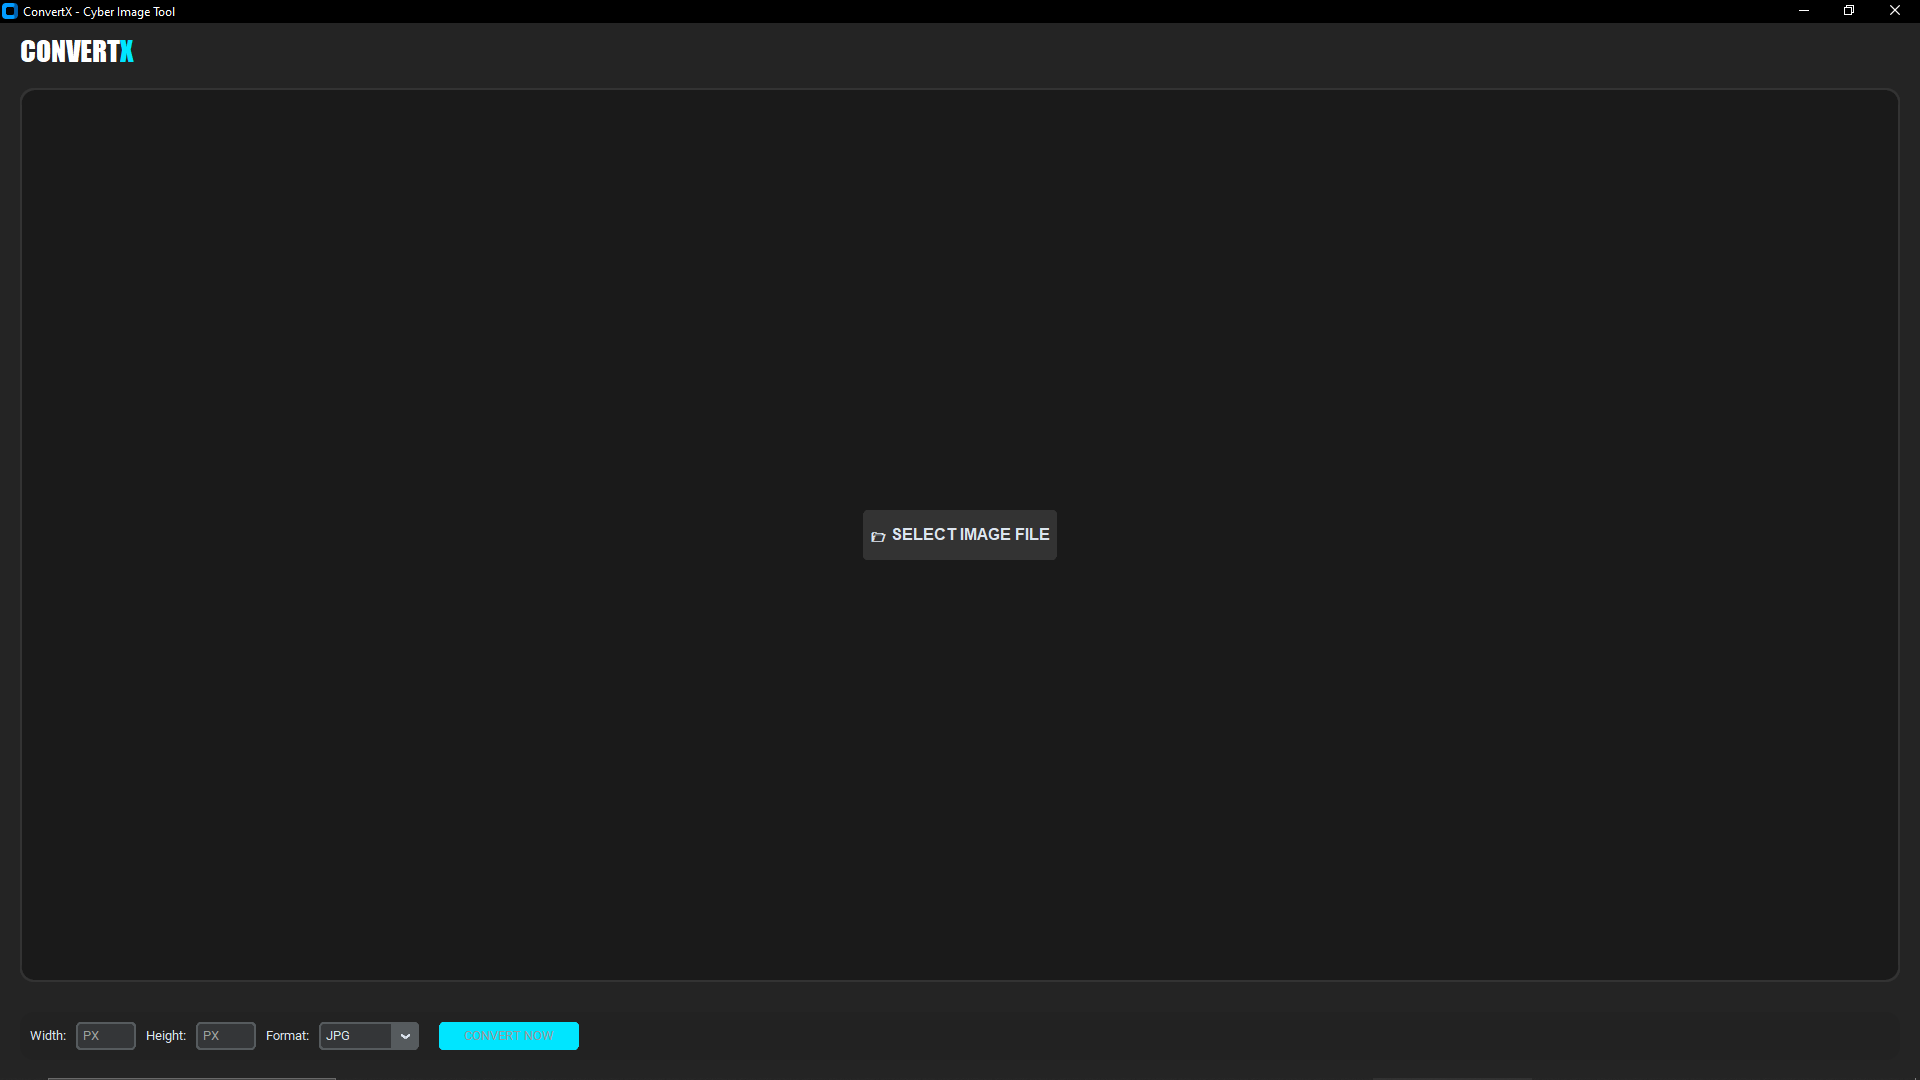Click the Format: label

pos(287,1036)
